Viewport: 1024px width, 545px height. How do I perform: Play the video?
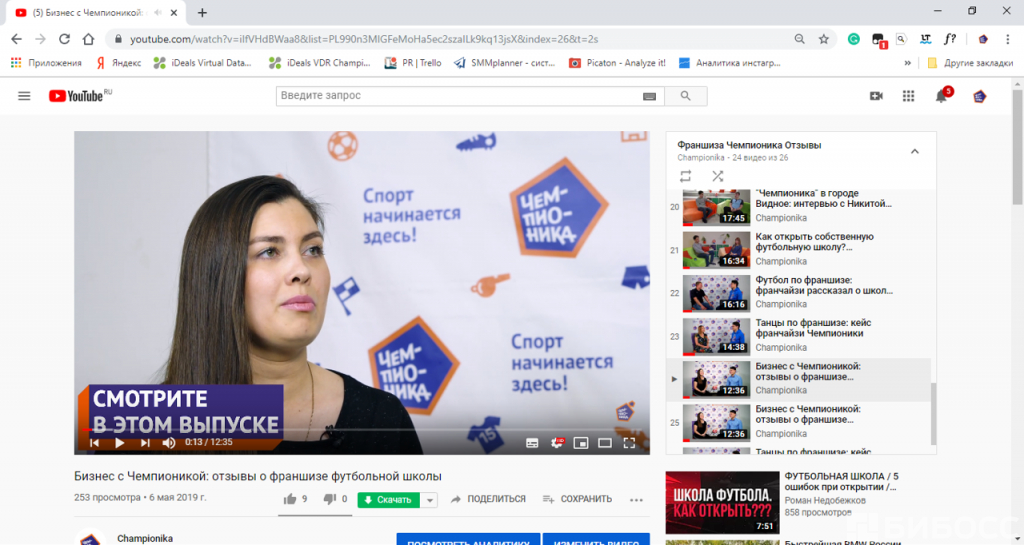pyautogui.click(x=120, y=443)
